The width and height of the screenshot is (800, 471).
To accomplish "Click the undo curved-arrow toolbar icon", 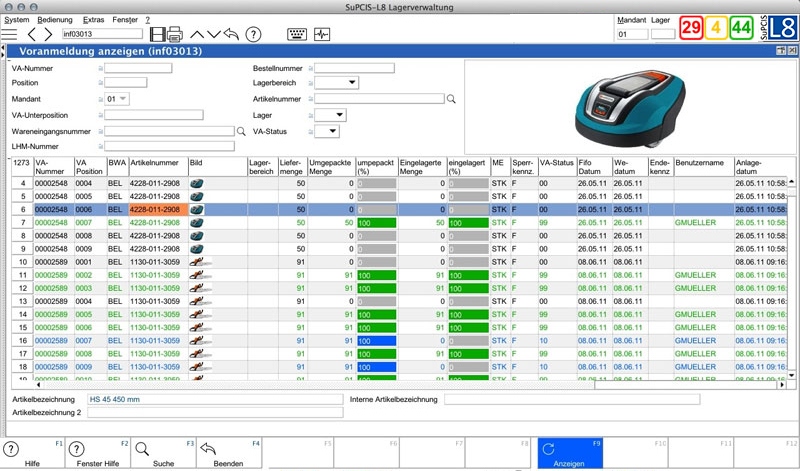I will (x=231, y=34).
